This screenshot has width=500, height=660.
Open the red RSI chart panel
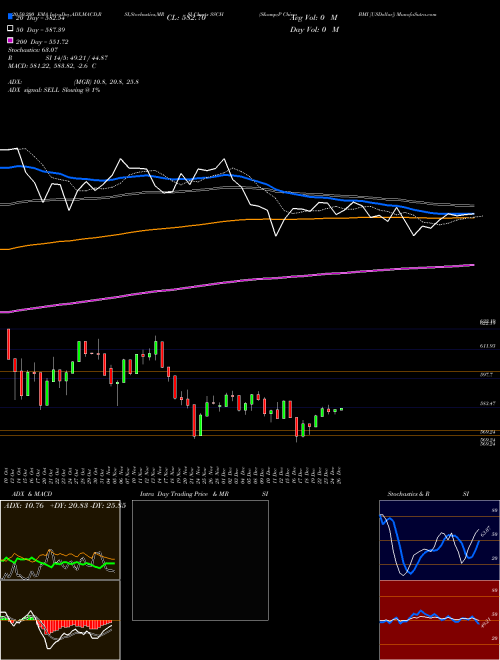tap(439, 620)
